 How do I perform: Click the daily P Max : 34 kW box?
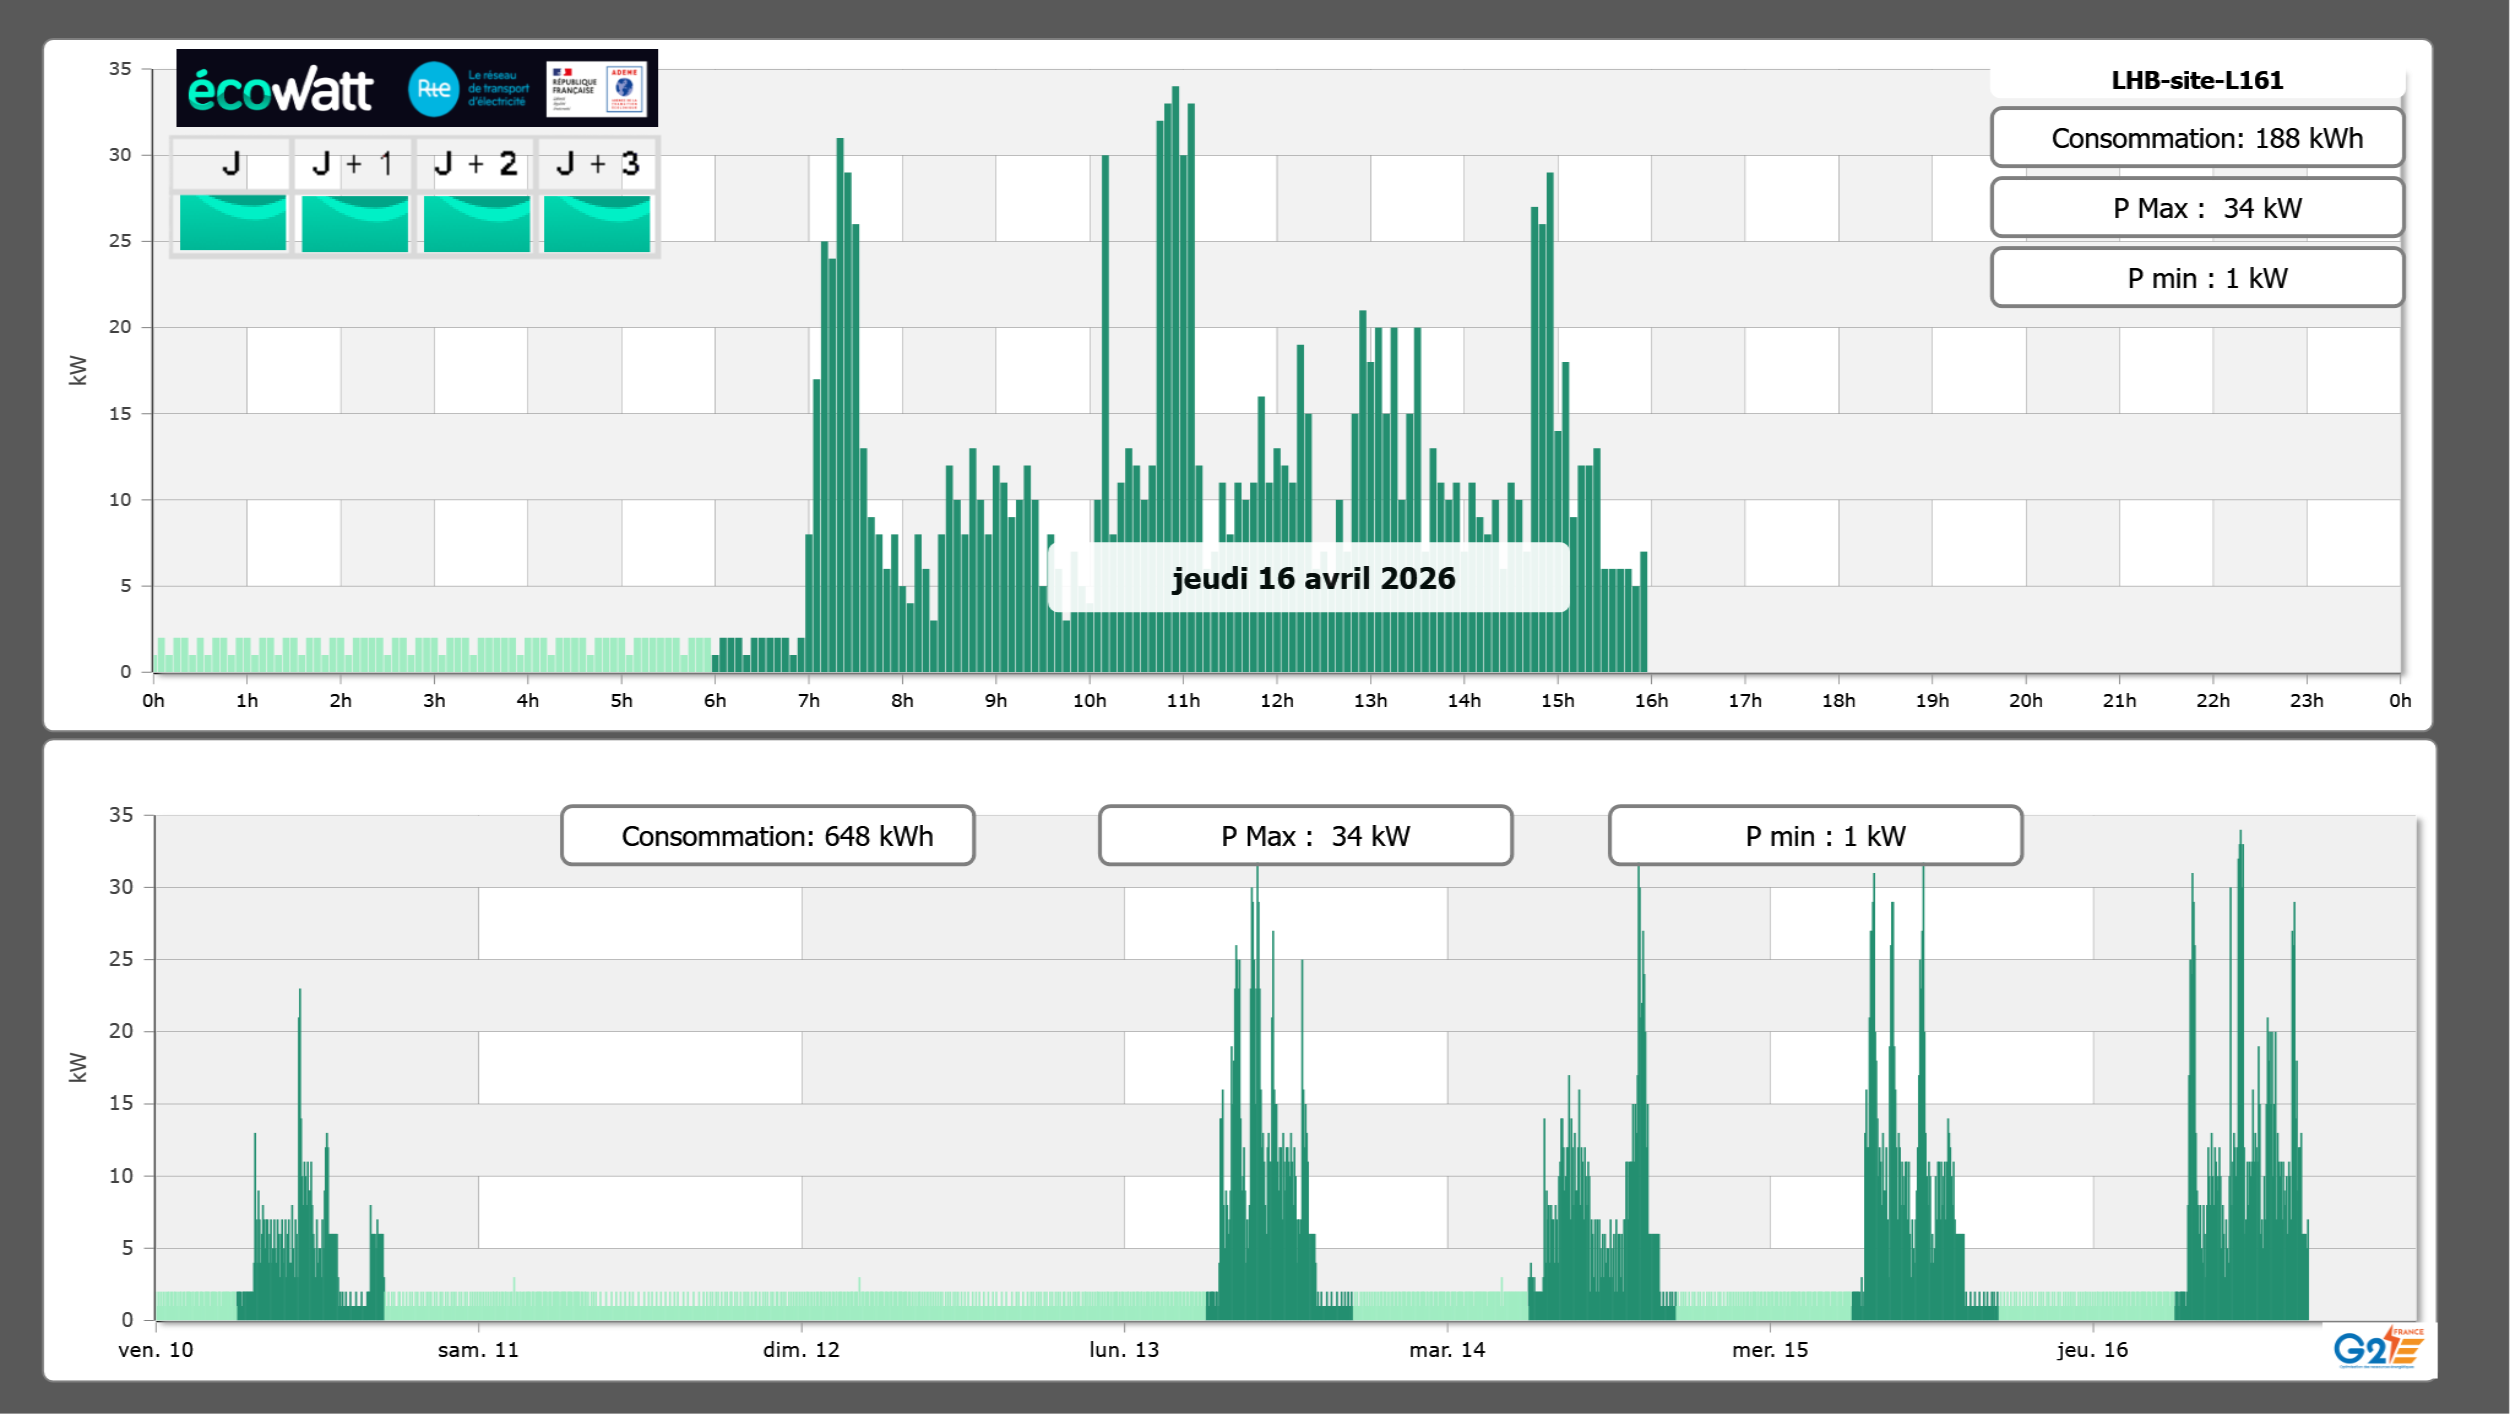click(2196, 208)
